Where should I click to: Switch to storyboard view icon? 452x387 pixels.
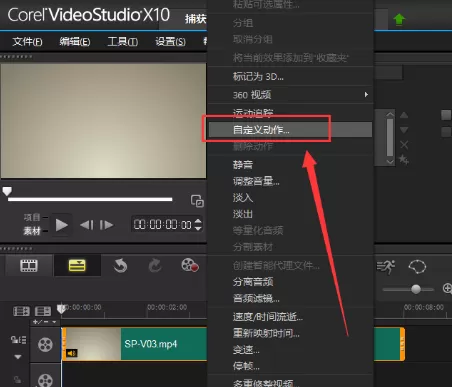[x=29, y=266]
